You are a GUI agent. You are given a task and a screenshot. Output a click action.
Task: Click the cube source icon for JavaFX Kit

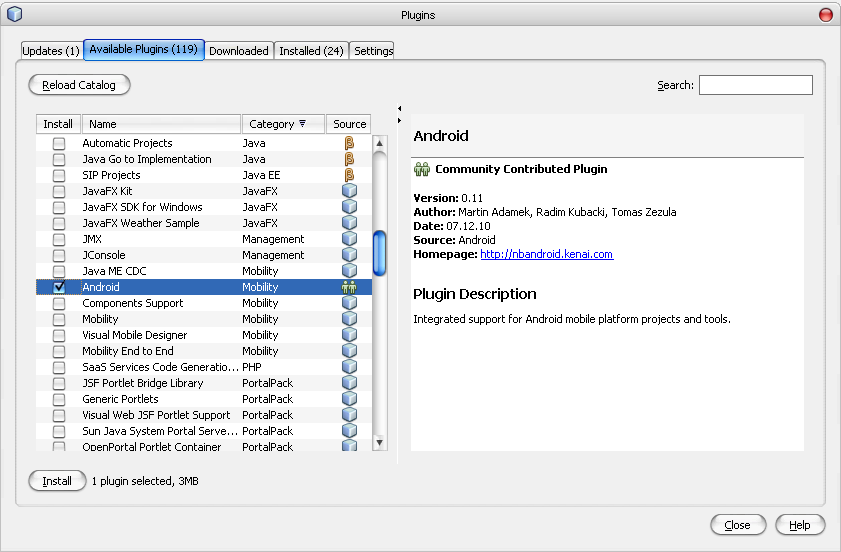349,191
